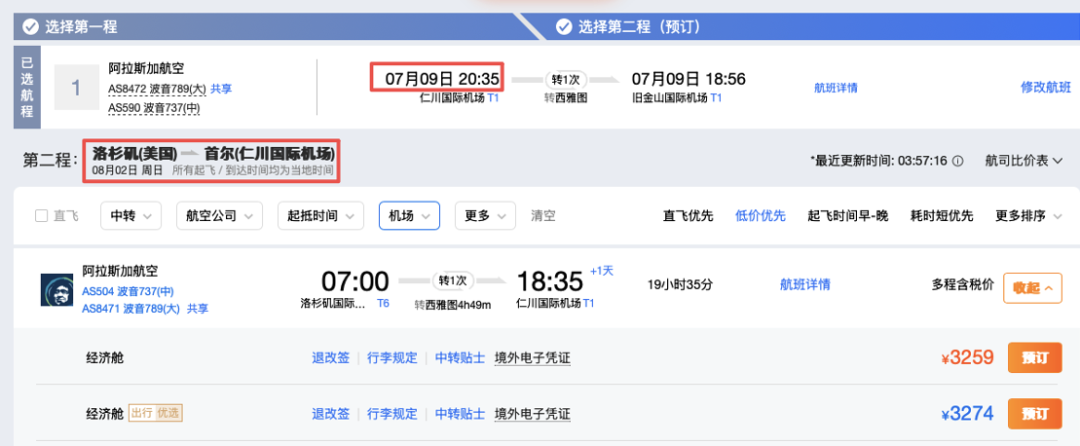Open the 更多 filter dropdown
Image resolution: width=1080 pixels, height=446 pixels.
tap(485, 215)
